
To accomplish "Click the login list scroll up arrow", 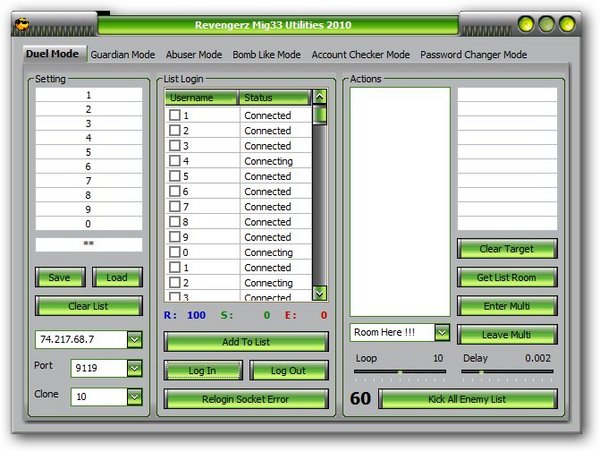I will [x=319, y=97].
